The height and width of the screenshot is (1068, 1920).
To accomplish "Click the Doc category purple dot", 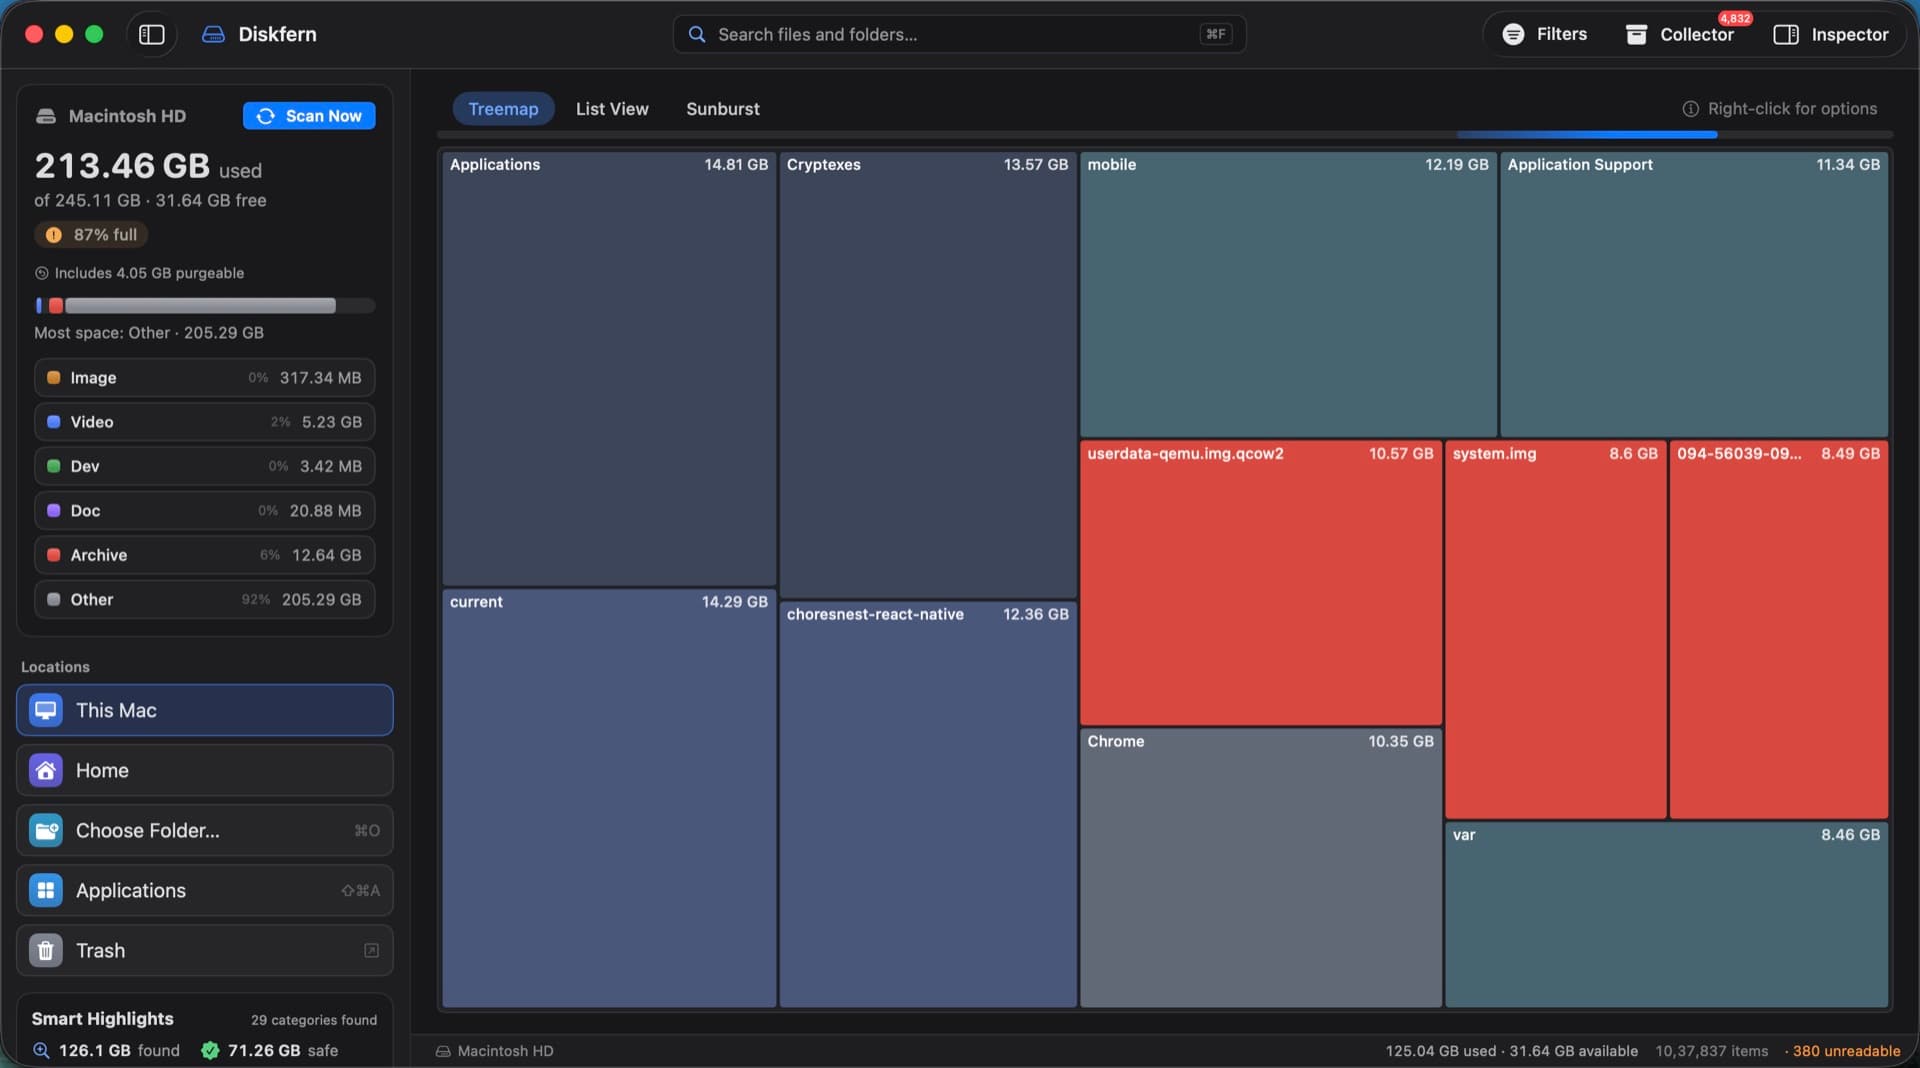I will (x=54, y=511).
